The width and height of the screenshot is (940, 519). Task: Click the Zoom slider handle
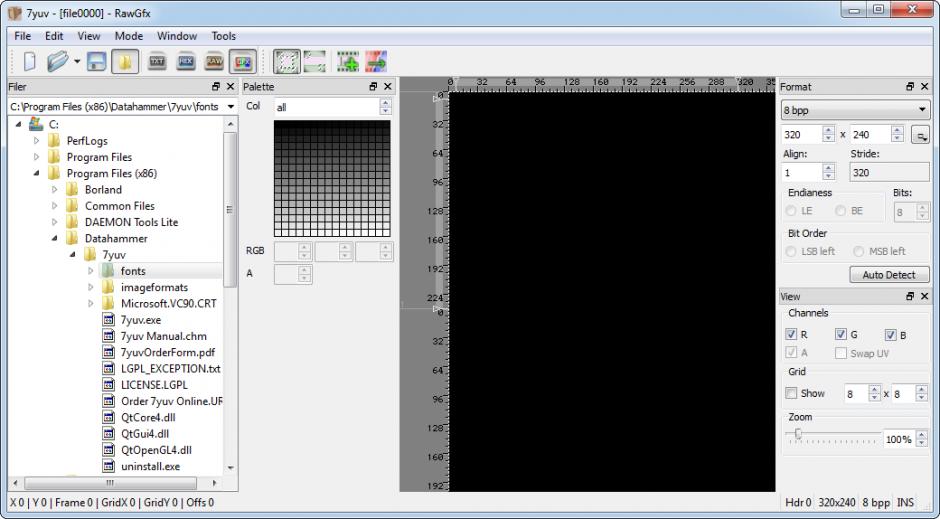pyautogui.click(x=798, y=434)
